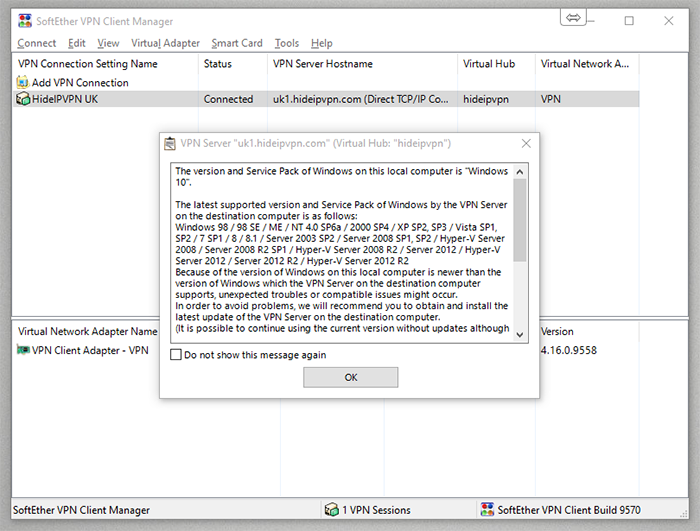Click the 1 VPN Sessions status text
700x531 pixels.
(x=376, y=510)
